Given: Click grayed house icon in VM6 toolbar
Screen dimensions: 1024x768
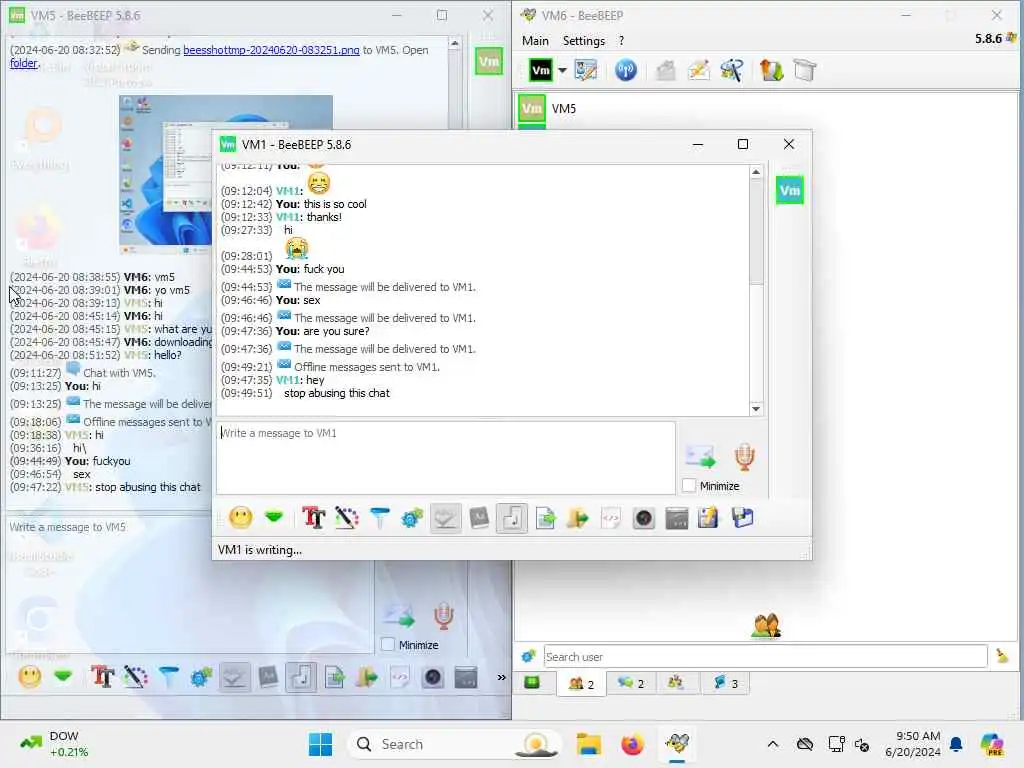Looking at the screenshot, I should [665, 70].
